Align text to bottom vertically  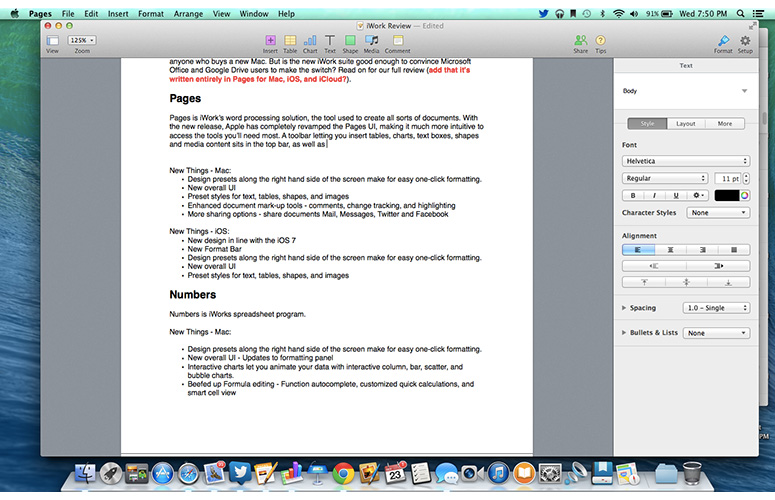point(729,282)
